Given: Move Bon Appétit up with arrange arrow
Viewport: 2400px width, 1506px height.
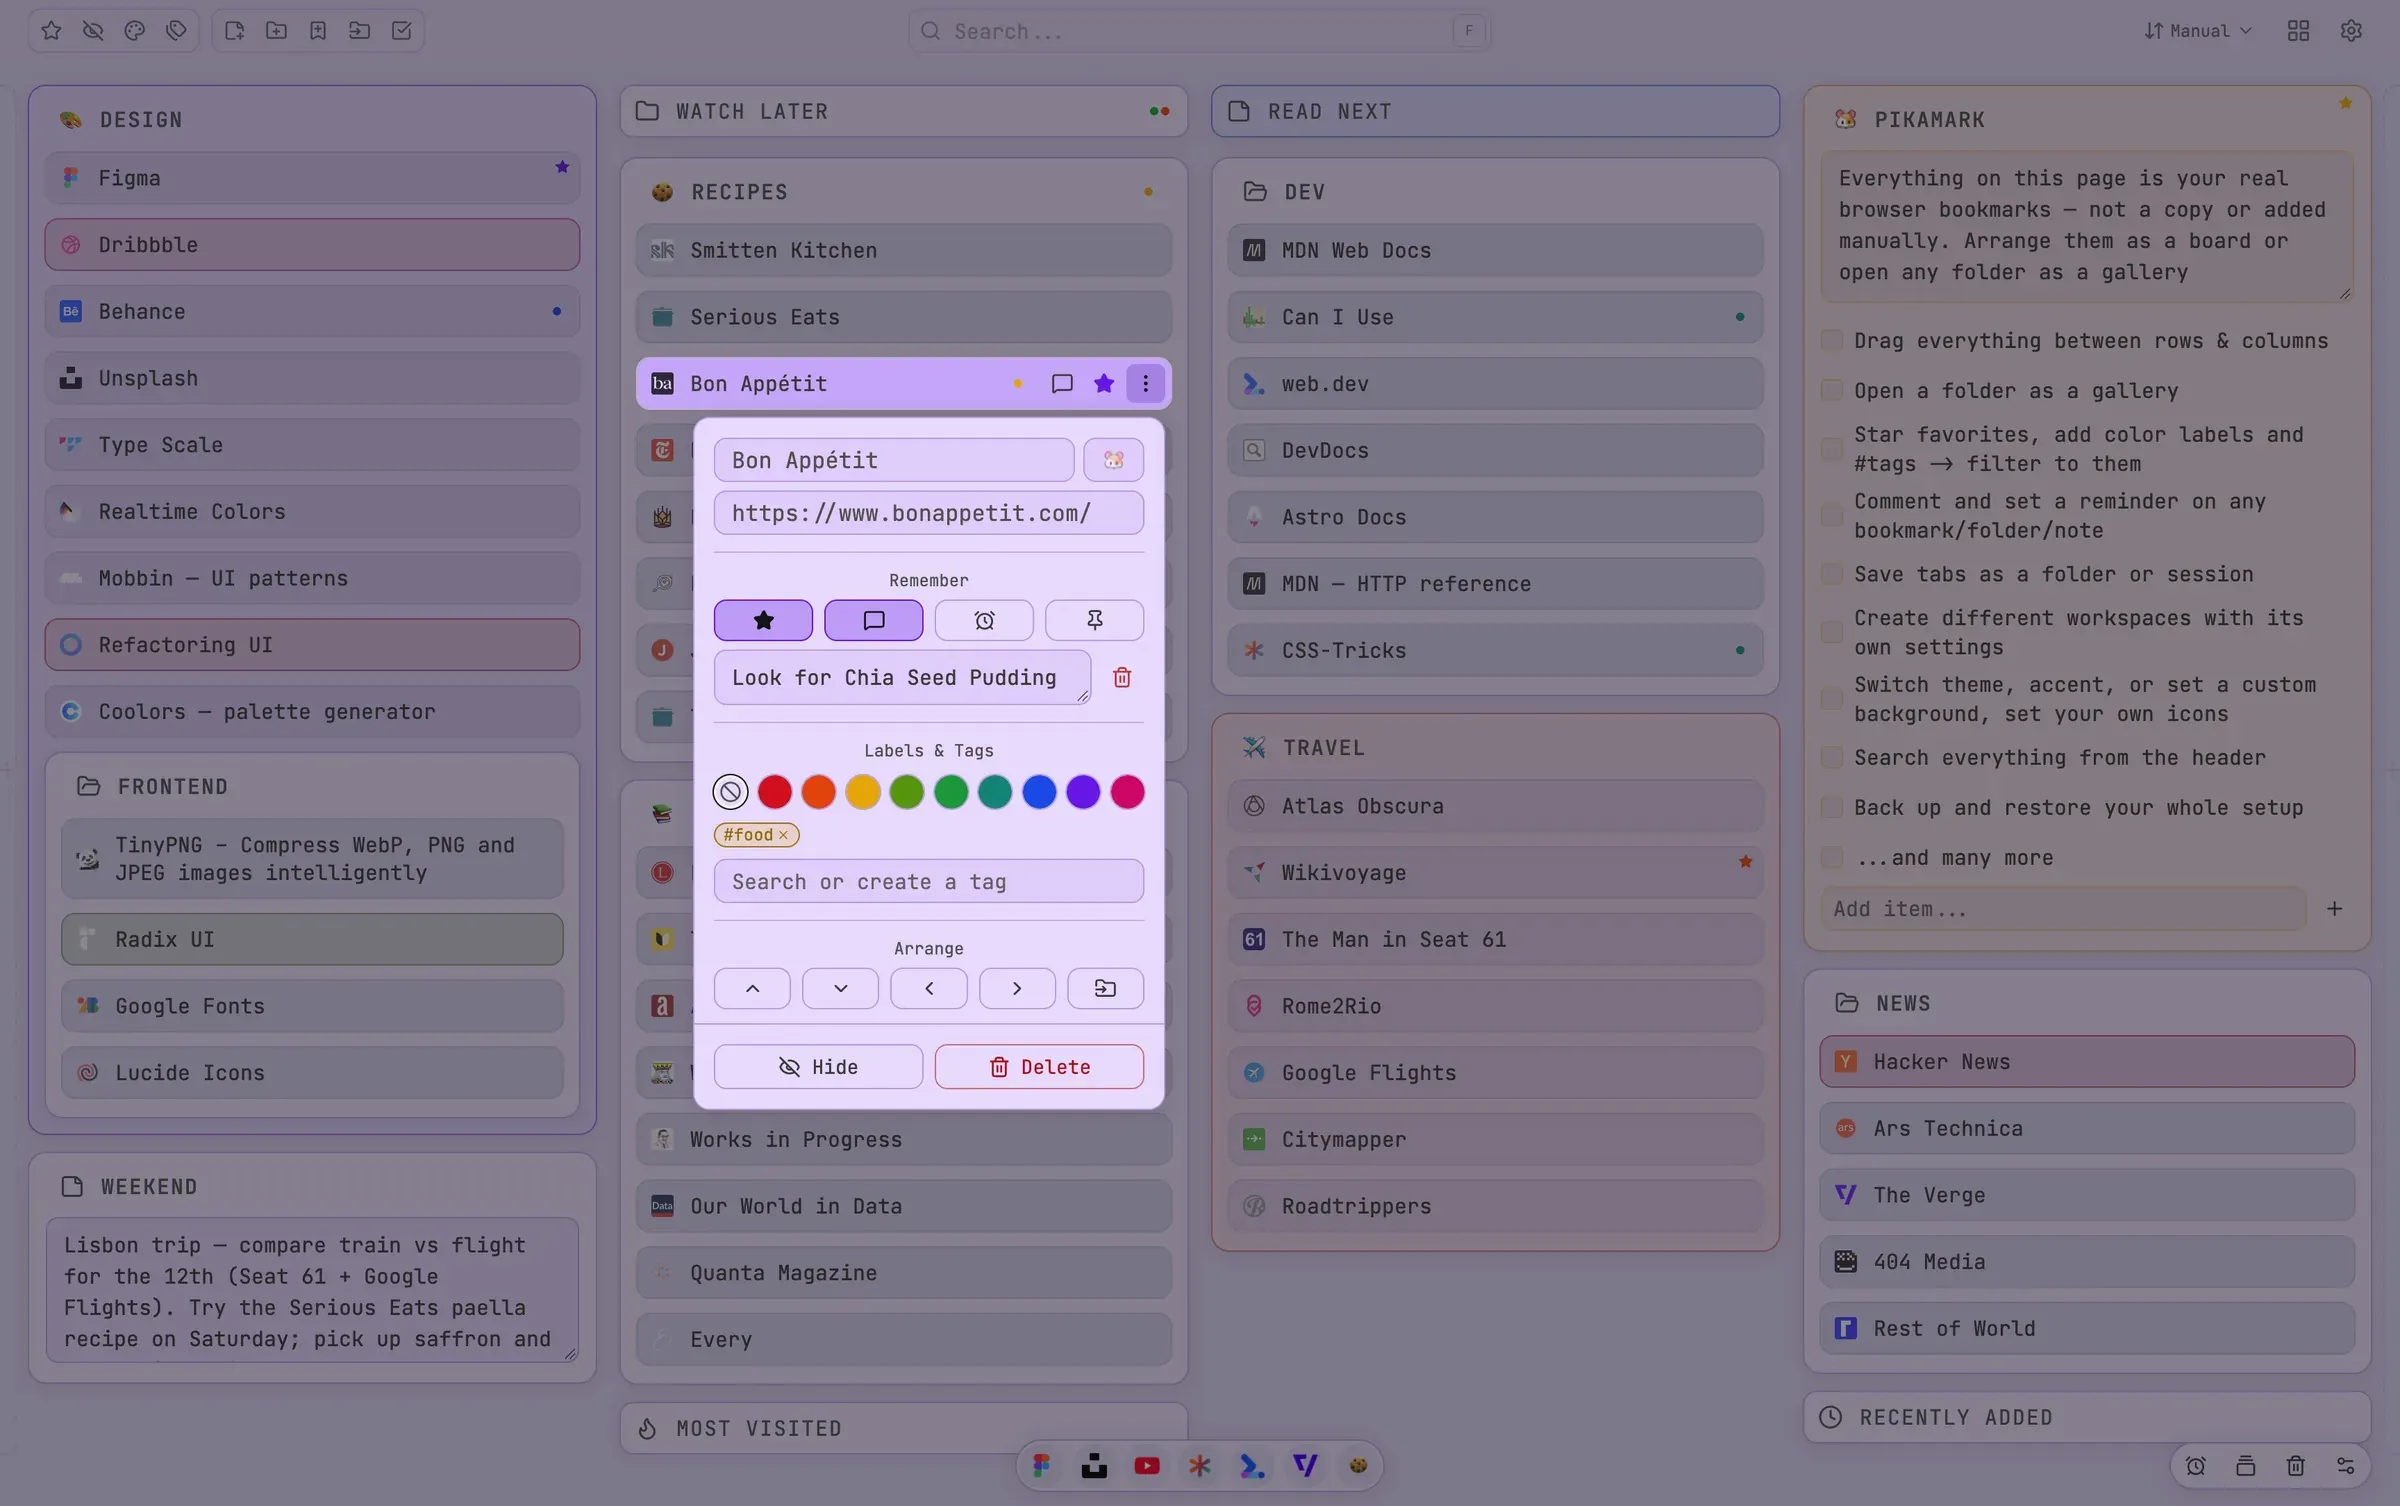Looking at the screenshot, I should tap(752, 989).
